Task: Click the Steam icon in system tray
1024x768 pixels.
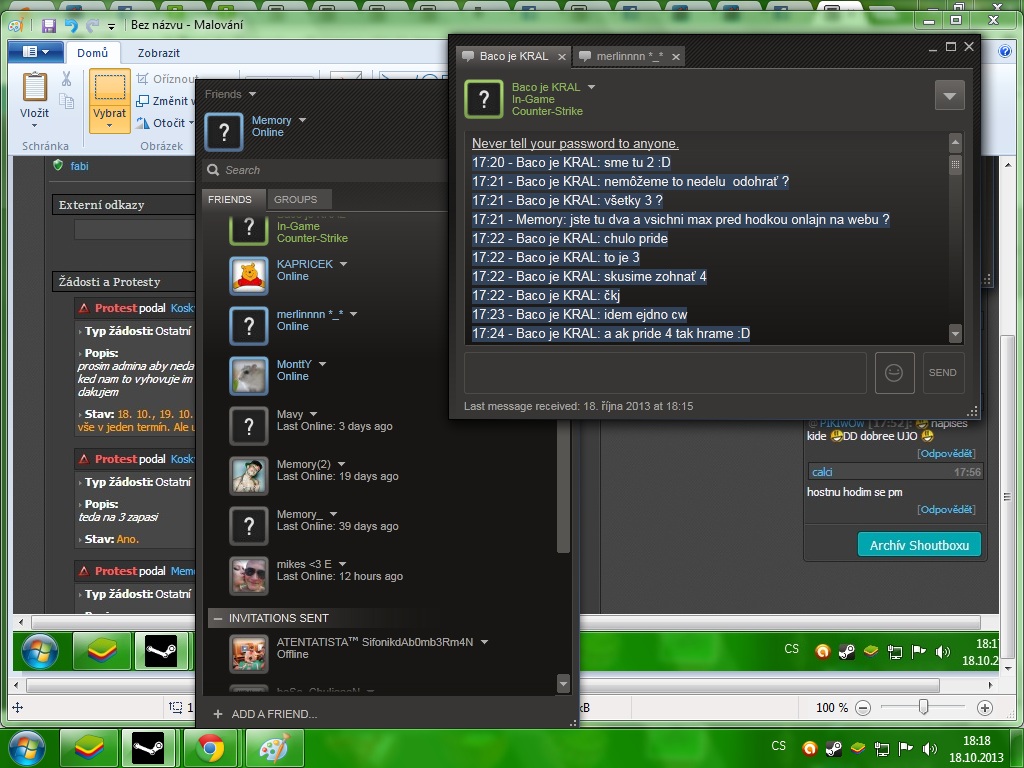Action: [834, 749]
